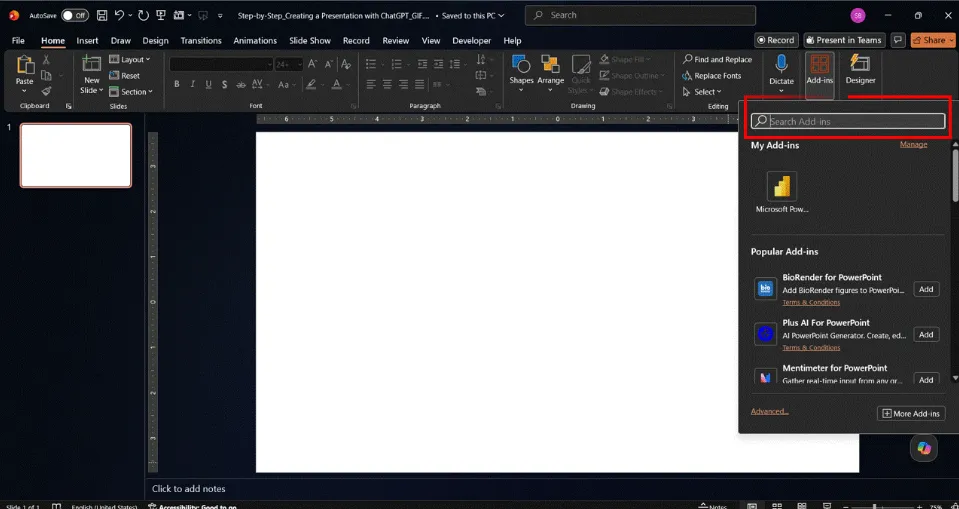
Task: Click Replace Fonts in Editing group
Action: click(x=711, y=76)
